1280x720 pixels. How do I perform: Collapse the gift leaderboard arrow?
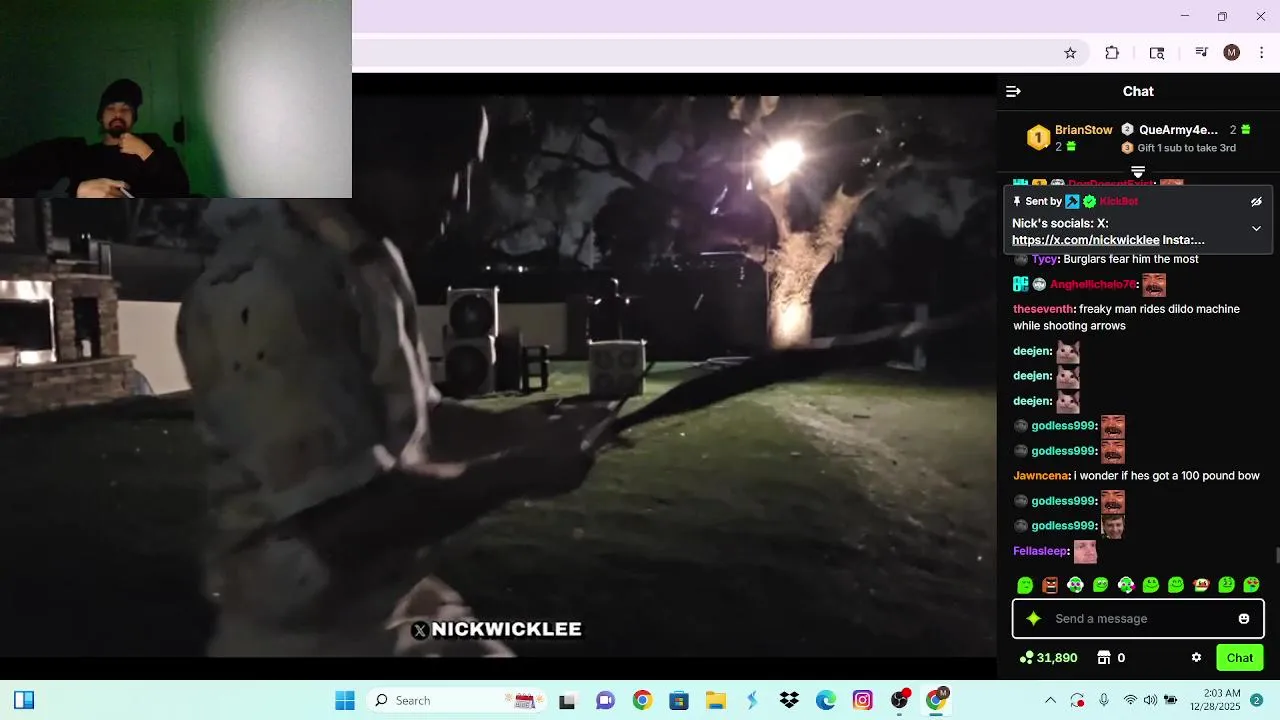pyautogui.click(x=1138, y=173)
